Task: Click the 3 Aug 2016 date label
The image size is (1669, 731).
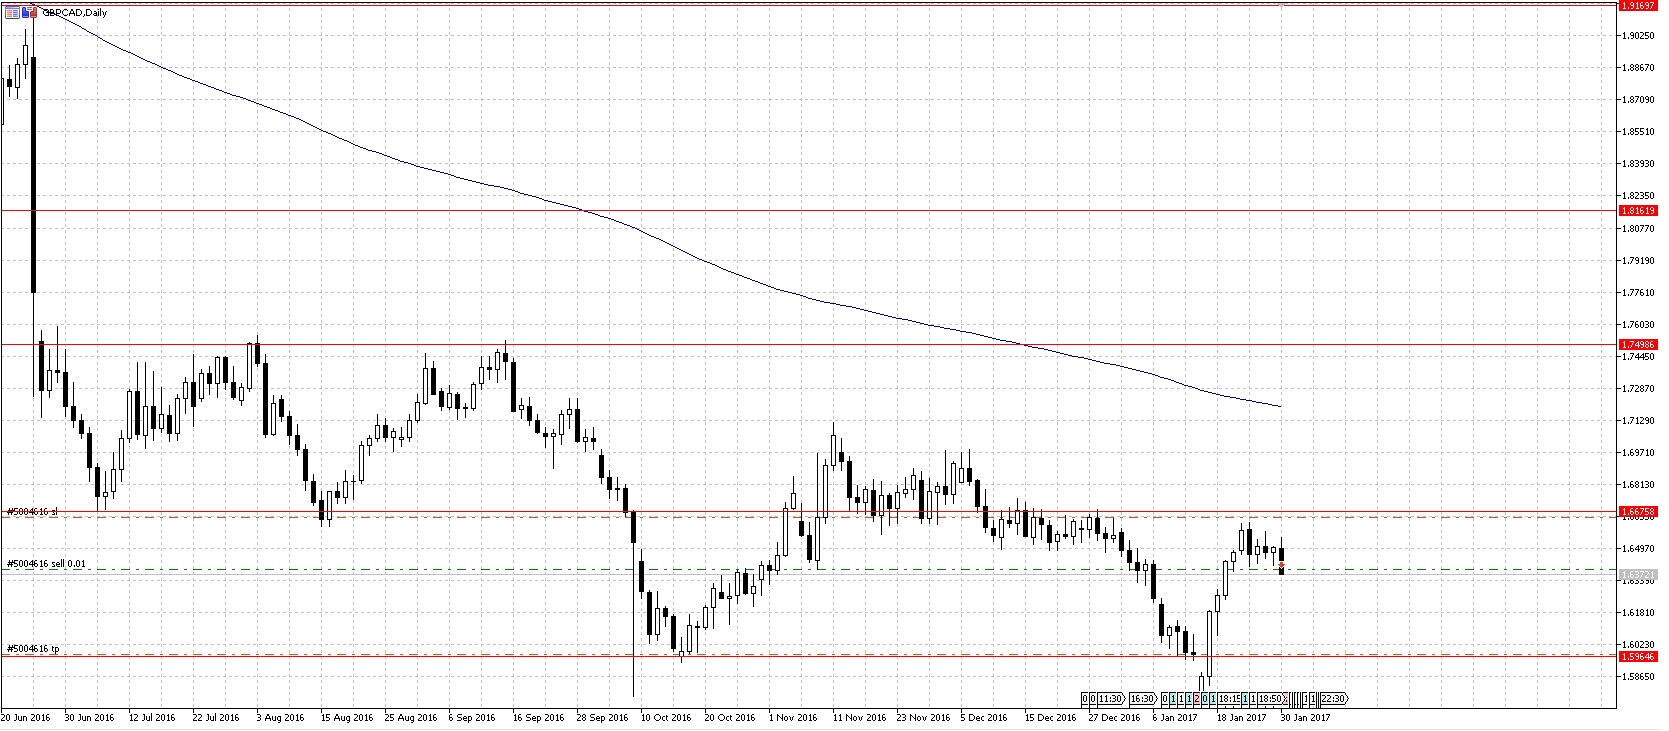Action: pyautogui.click(x=281, y=718)
